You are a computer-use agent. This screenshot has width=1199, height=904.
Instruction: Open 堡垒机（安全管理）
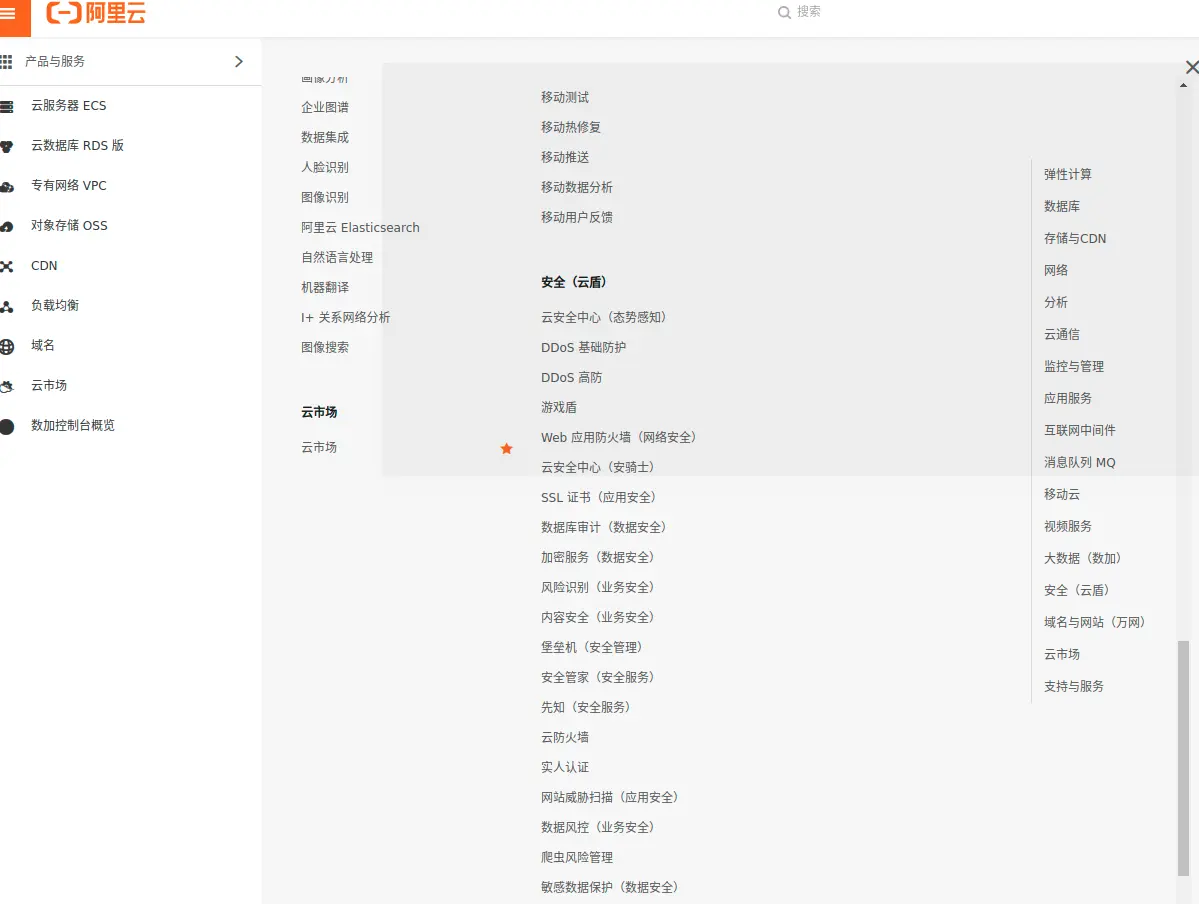592,647
